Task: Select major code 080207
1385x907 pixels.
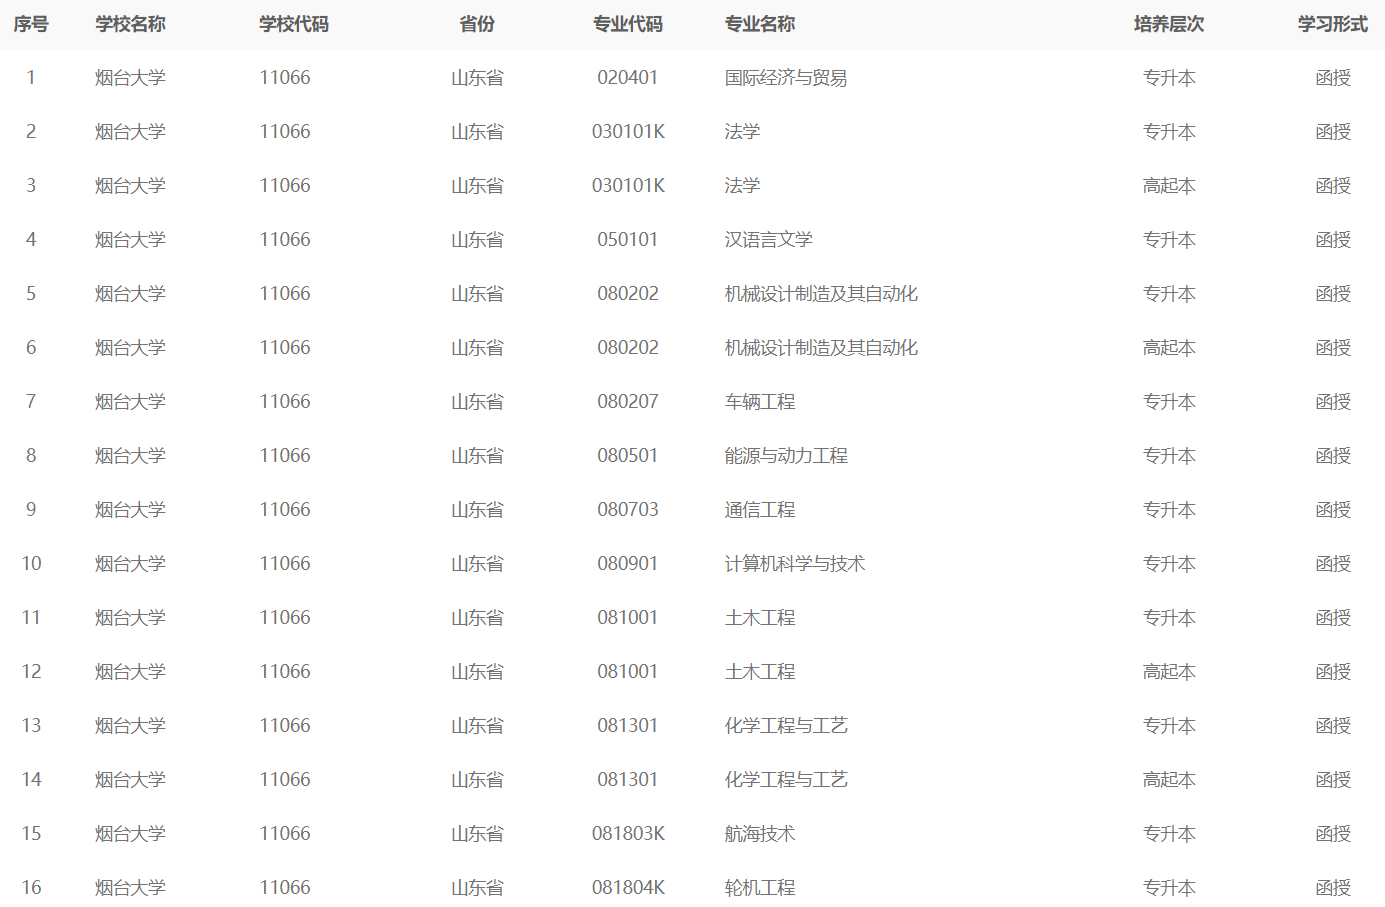Action: 628,402
